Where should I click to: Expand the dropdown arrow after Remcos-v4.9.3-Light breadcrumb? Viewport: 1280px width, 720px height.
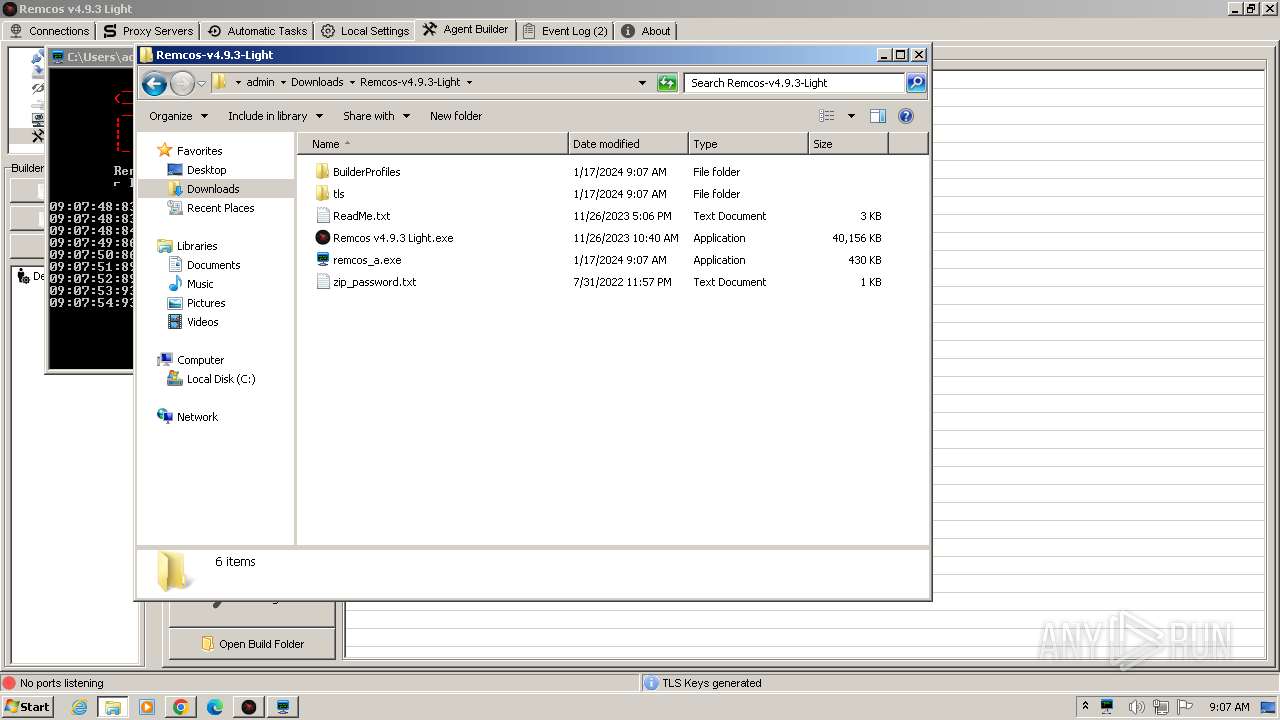click(x=469, y=83)
